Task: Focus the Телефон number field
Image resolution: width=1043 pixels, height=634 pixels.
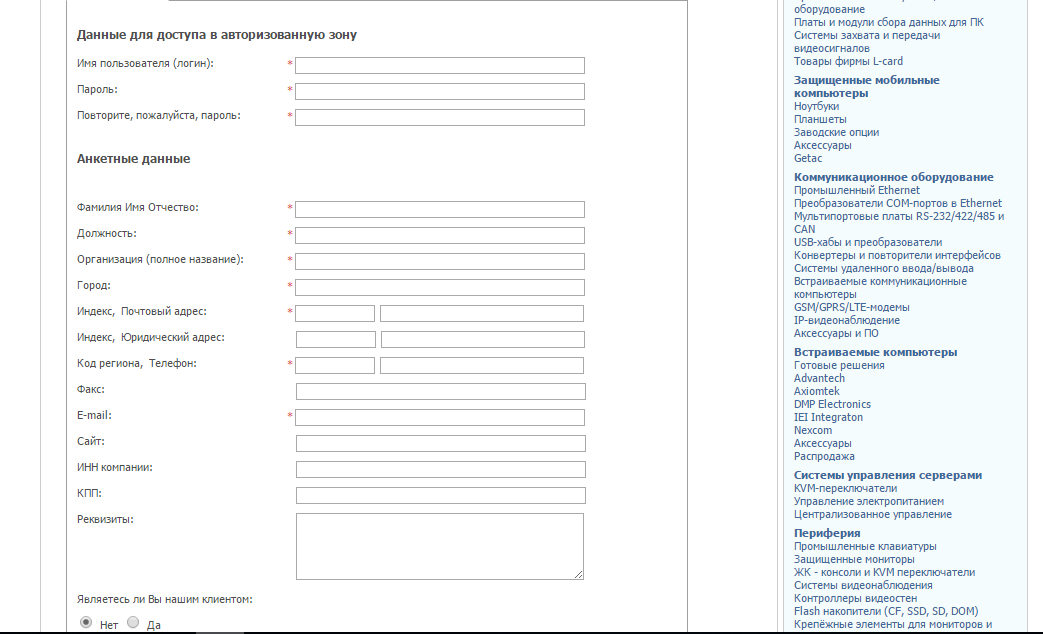Action: point(482,365)
